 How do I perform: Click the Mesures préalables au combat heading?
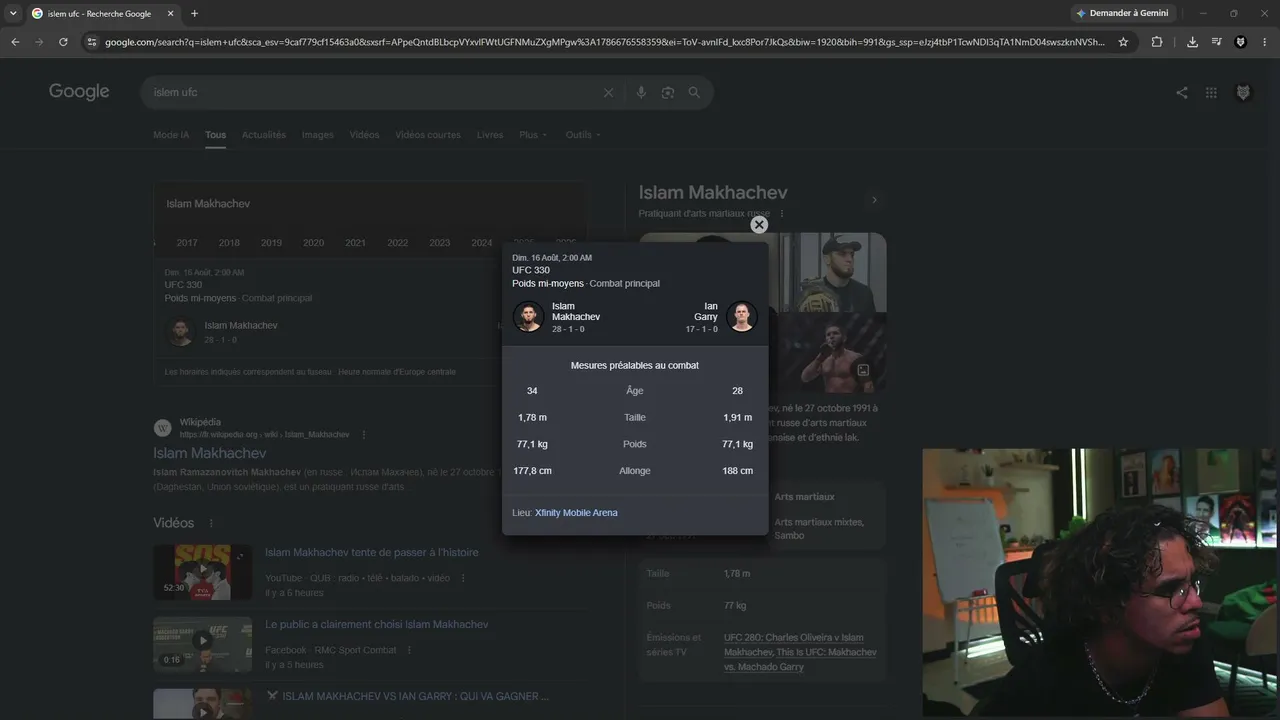point(635,366)
